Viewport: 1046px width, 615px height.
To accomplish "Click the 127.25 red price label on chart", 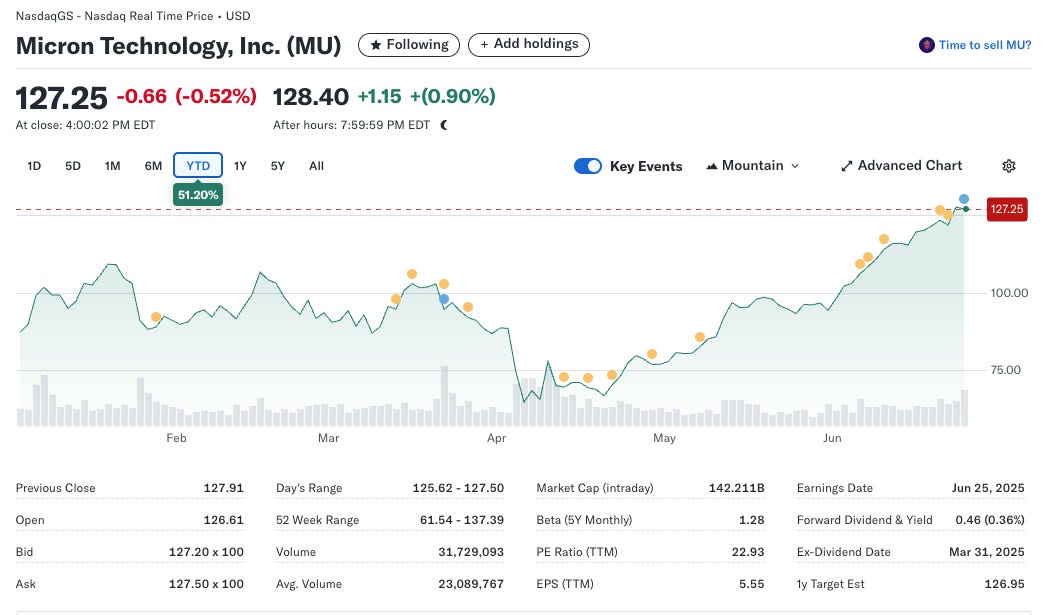I will pos(1007,209).
